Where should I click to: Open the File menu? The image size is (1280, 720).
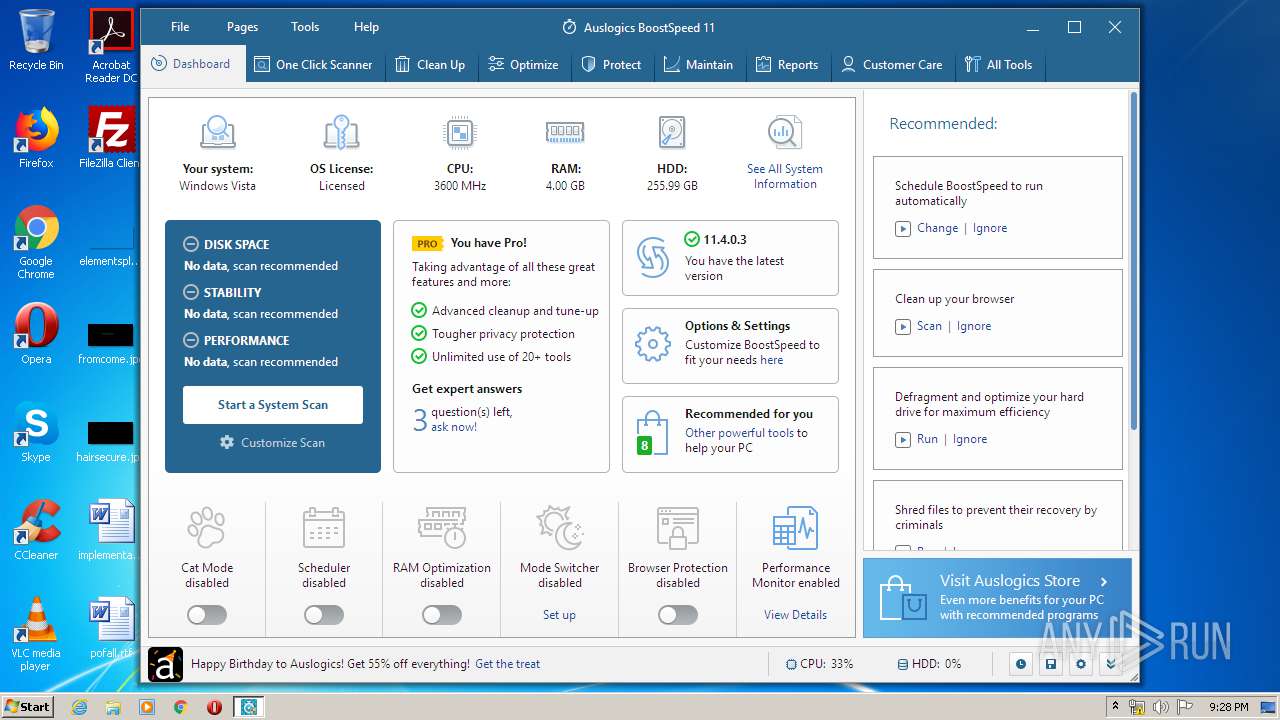(180, 27)
